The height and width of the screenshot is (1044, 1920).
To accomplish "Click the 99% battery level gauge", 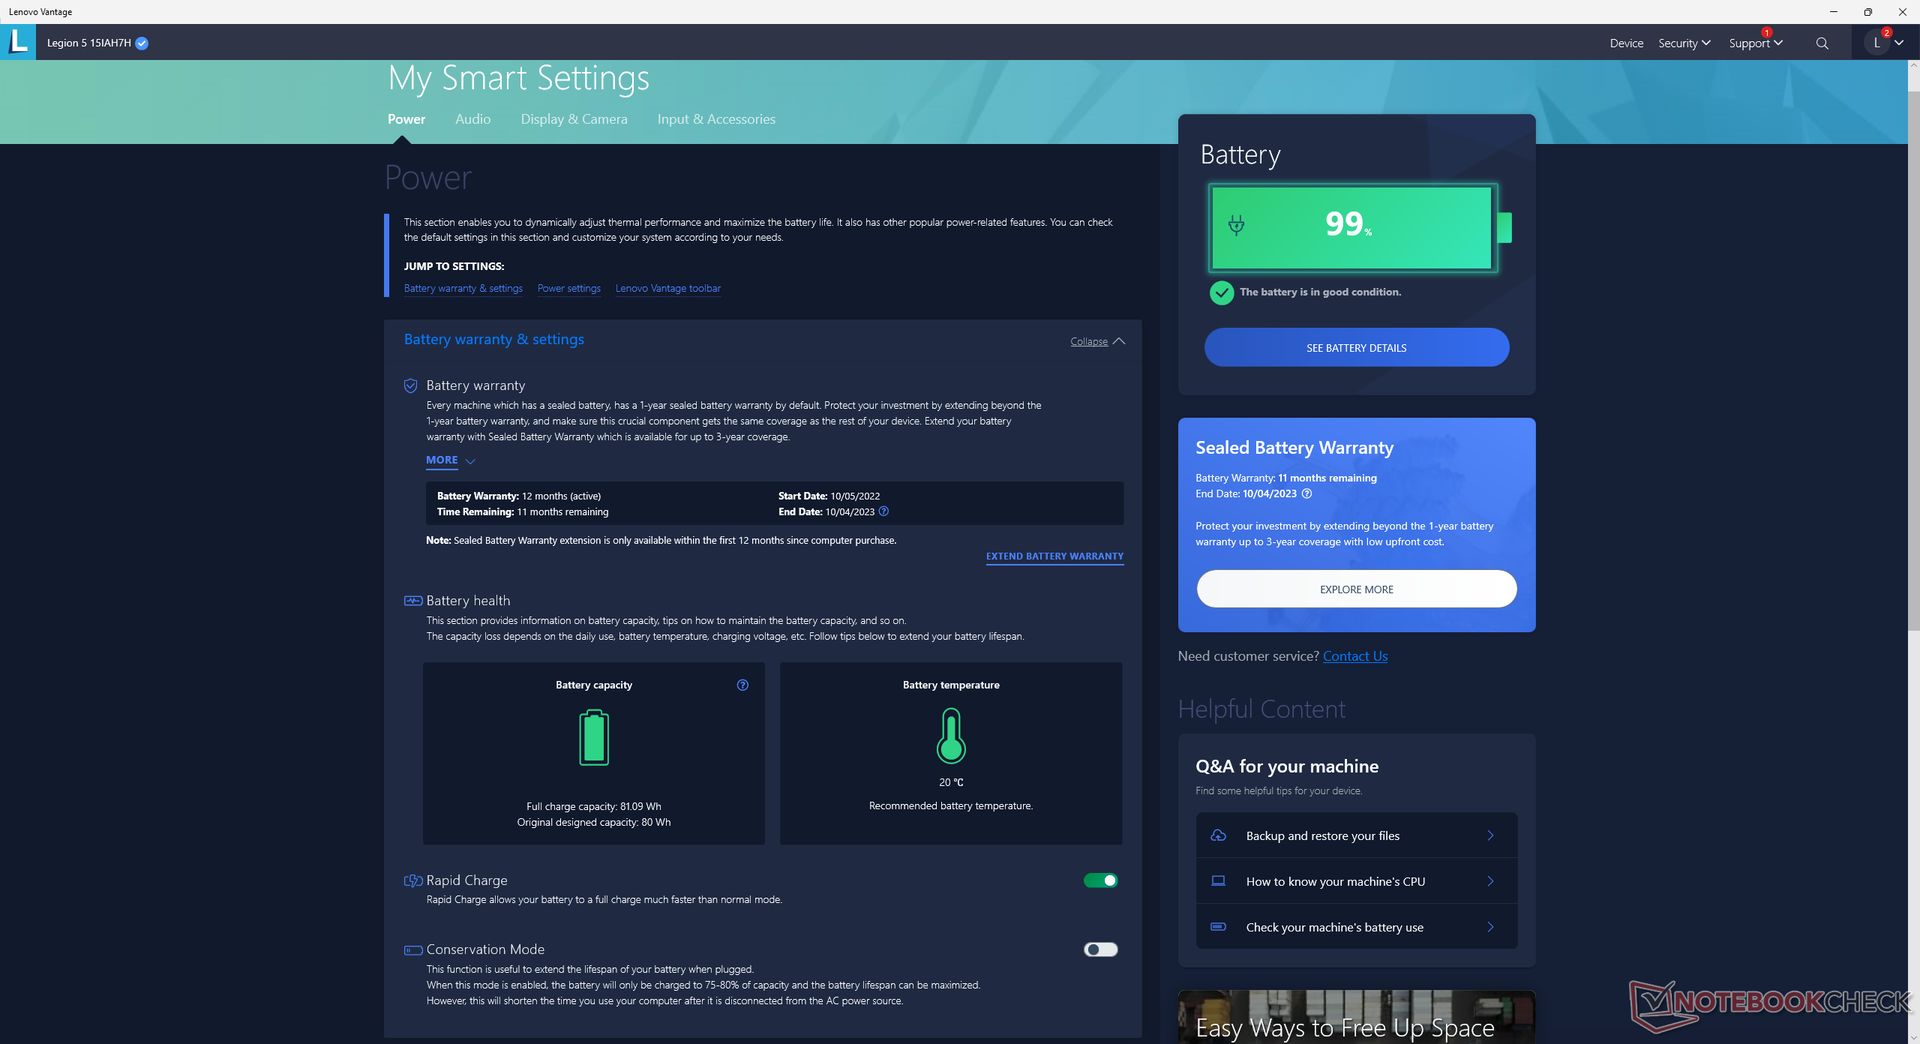I will coord(1357,228).
